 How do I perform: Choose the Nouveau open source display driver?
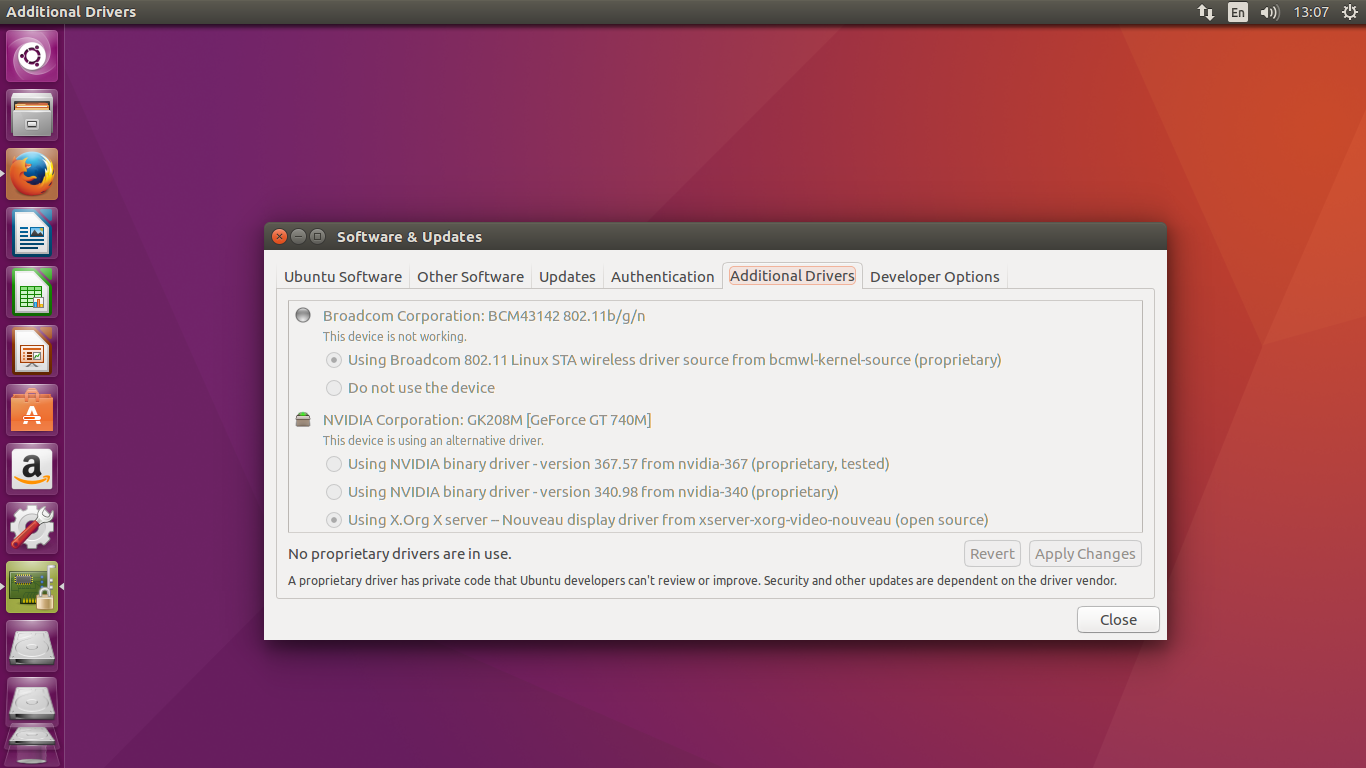coord(334,520)
